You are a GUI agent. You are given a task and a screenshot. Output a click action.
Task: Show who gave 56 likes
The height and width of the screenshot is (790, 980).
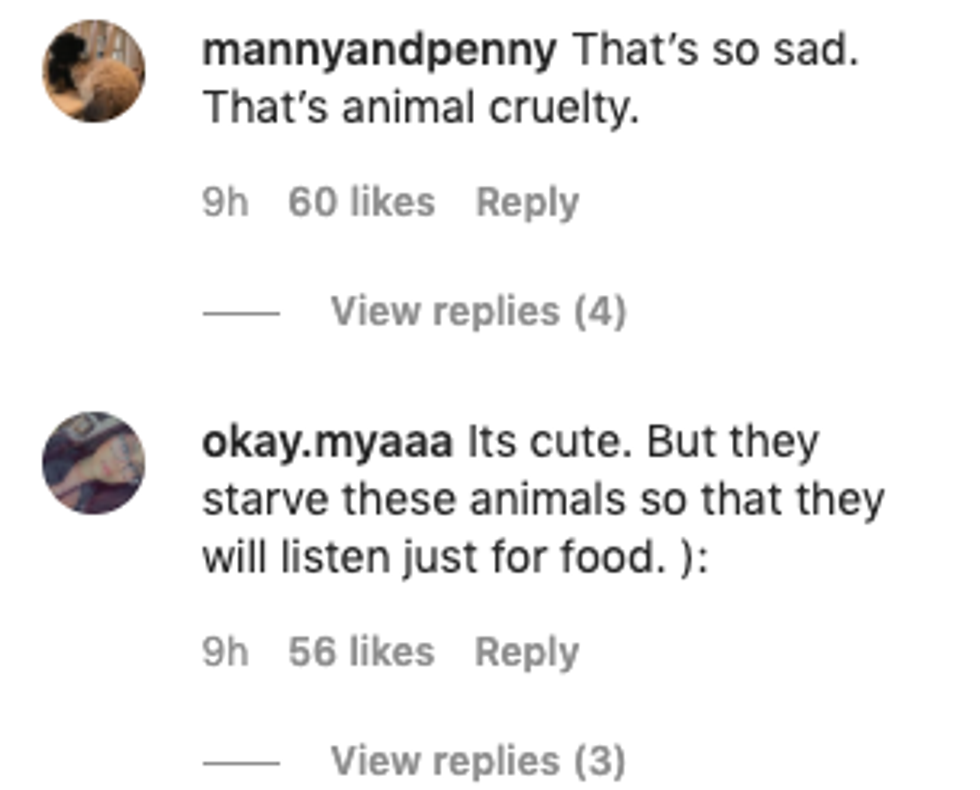tap(361, 653)
